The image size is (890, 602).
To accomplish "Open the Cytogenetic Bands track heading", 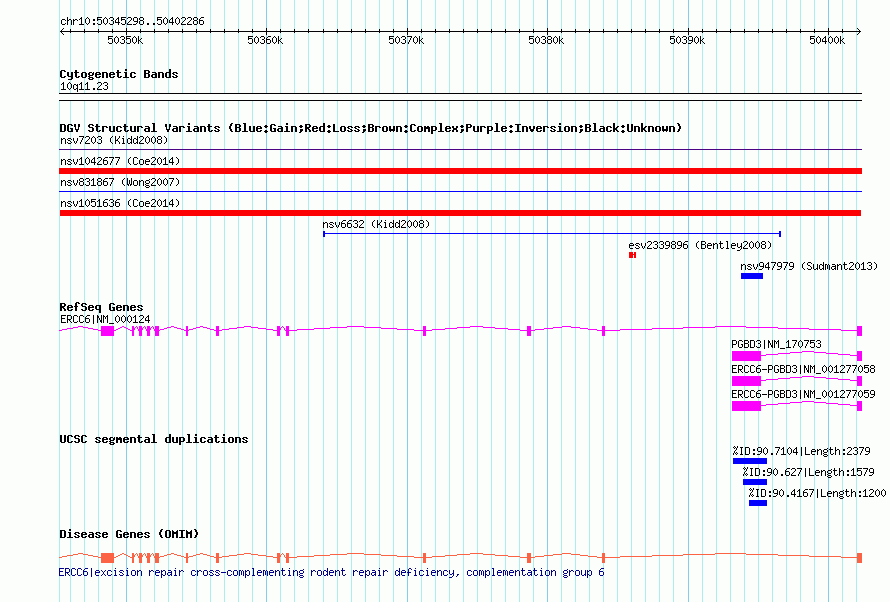I will (119, 74).
